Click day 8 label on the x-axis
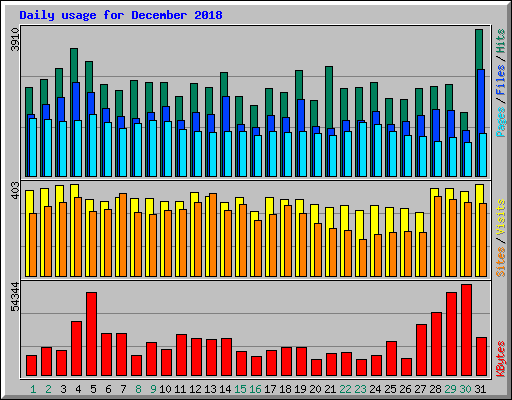 pos(138,389)
